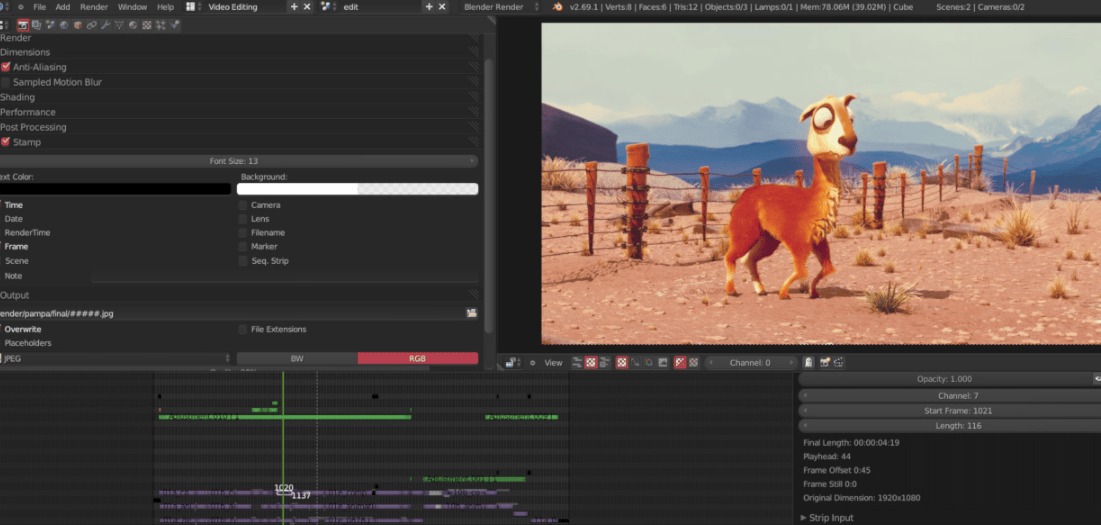The height and width of the screenshot is (525, 1101).
Task: Select Chroma Vectorscope display mode icon
Action: [x=649, y=363]
